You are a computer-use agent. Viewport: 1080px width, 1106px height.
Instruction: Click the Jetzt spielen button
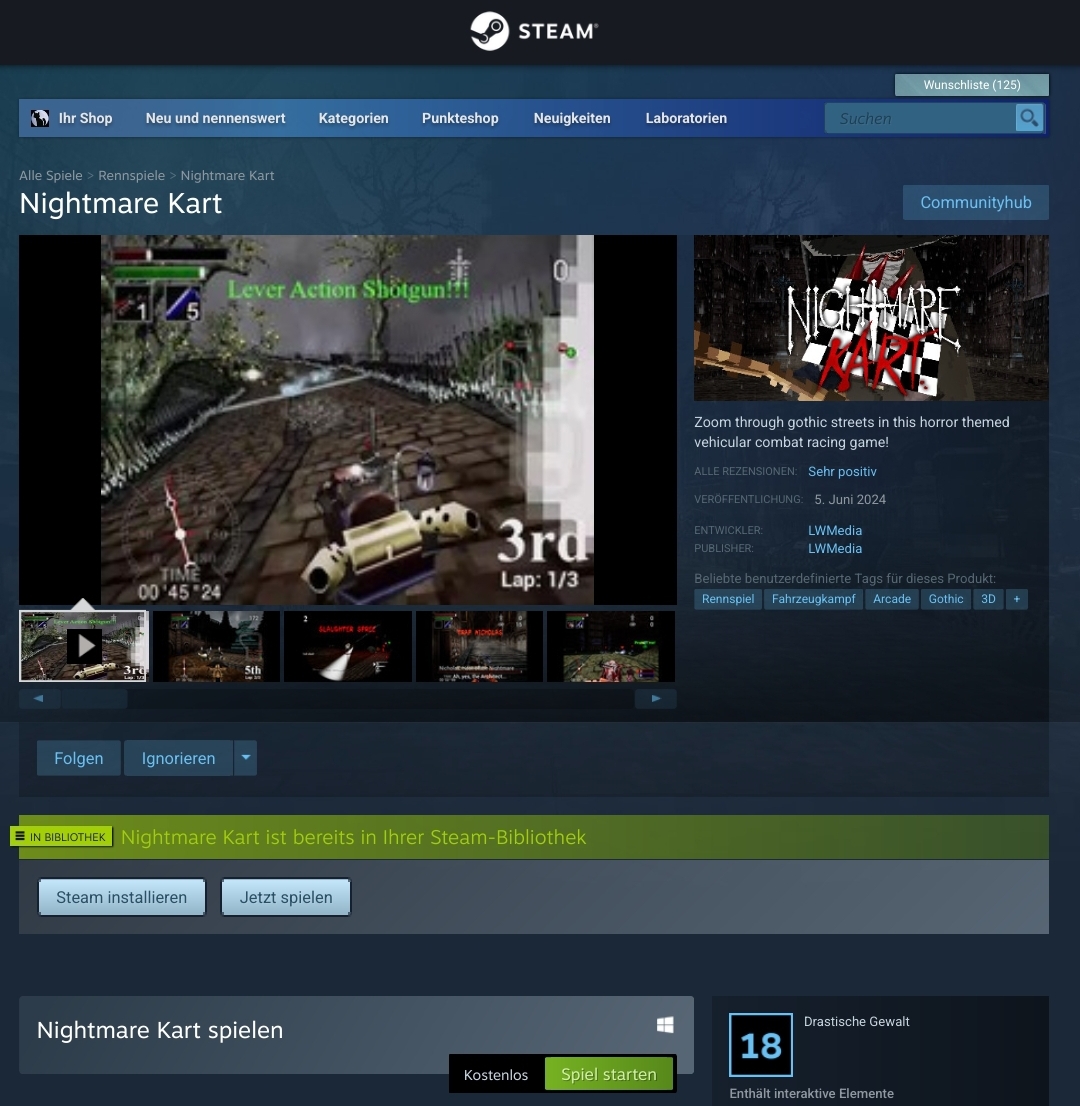(286, 897)
